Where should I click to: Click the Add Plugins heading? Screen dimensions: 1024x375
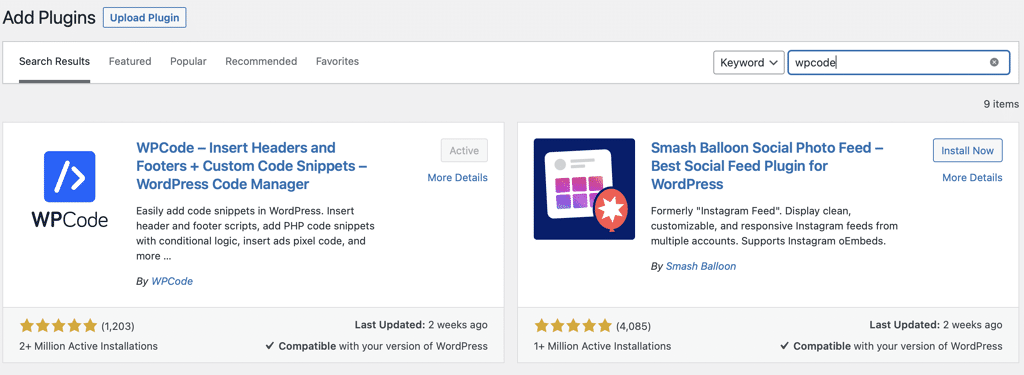coord(49,18)
